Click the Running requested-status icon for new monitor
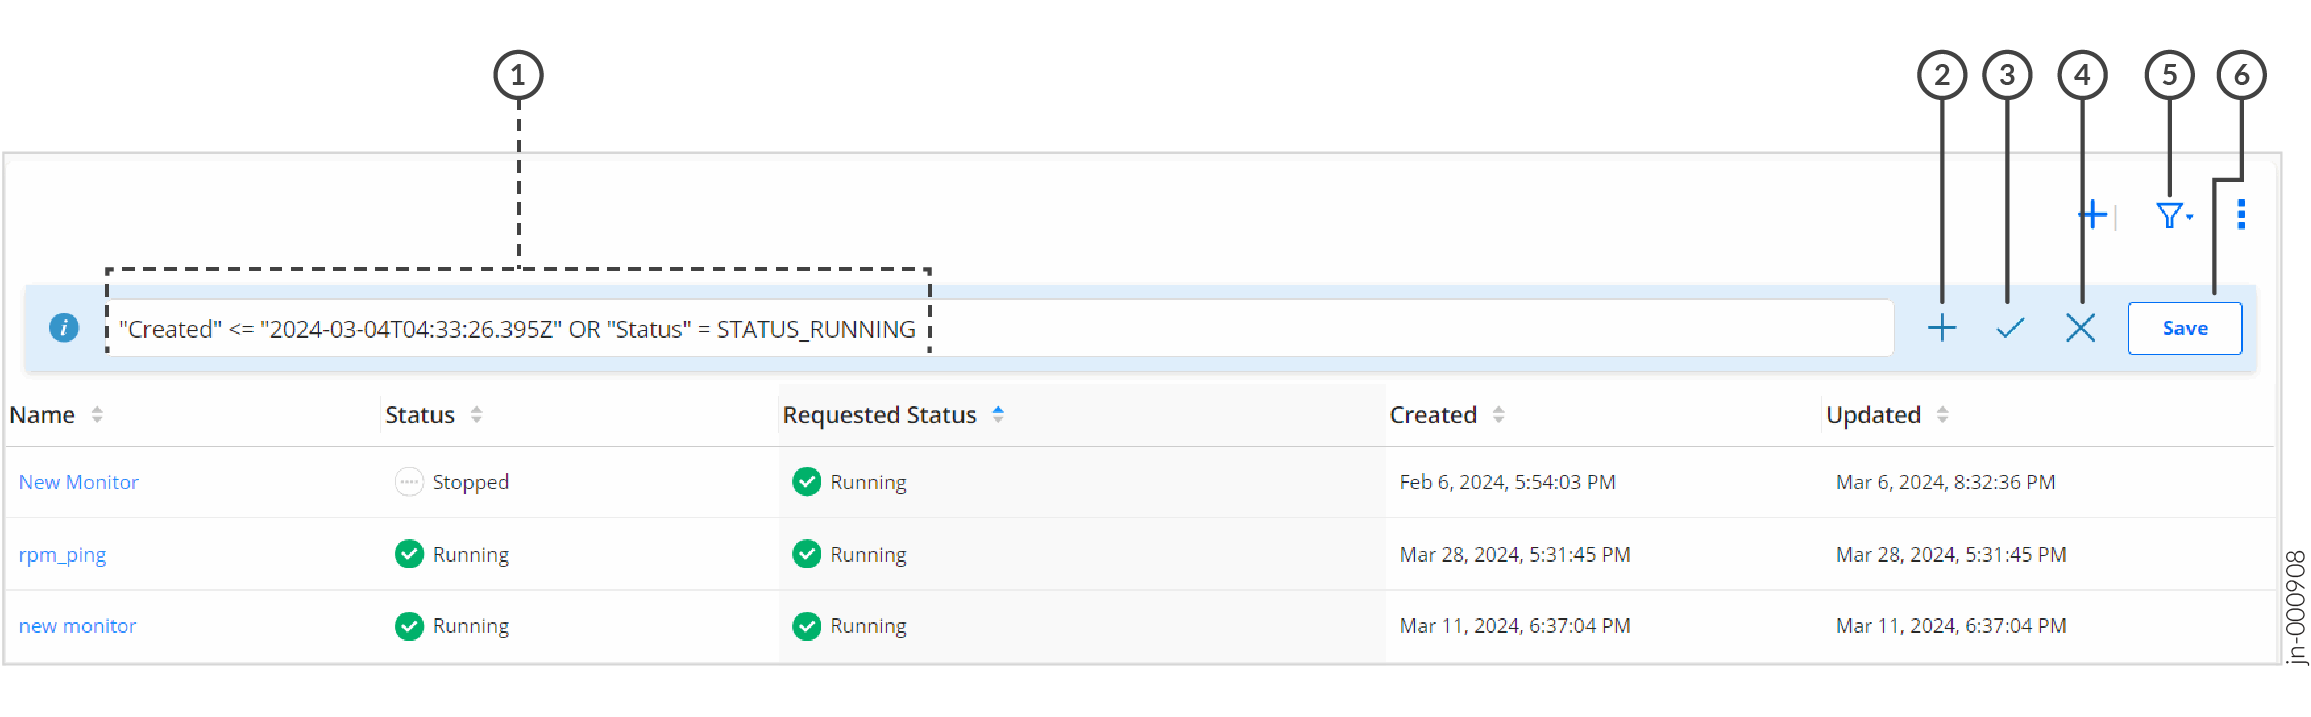The width and height of the screenshot is (2311, 717). [806, 625]
